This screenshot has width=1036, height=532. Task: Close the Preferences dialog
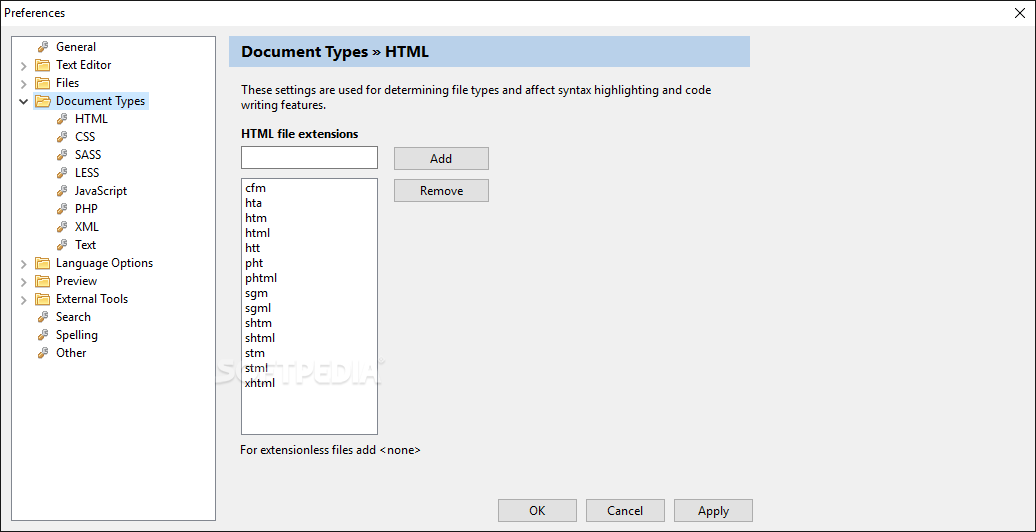1020,13
